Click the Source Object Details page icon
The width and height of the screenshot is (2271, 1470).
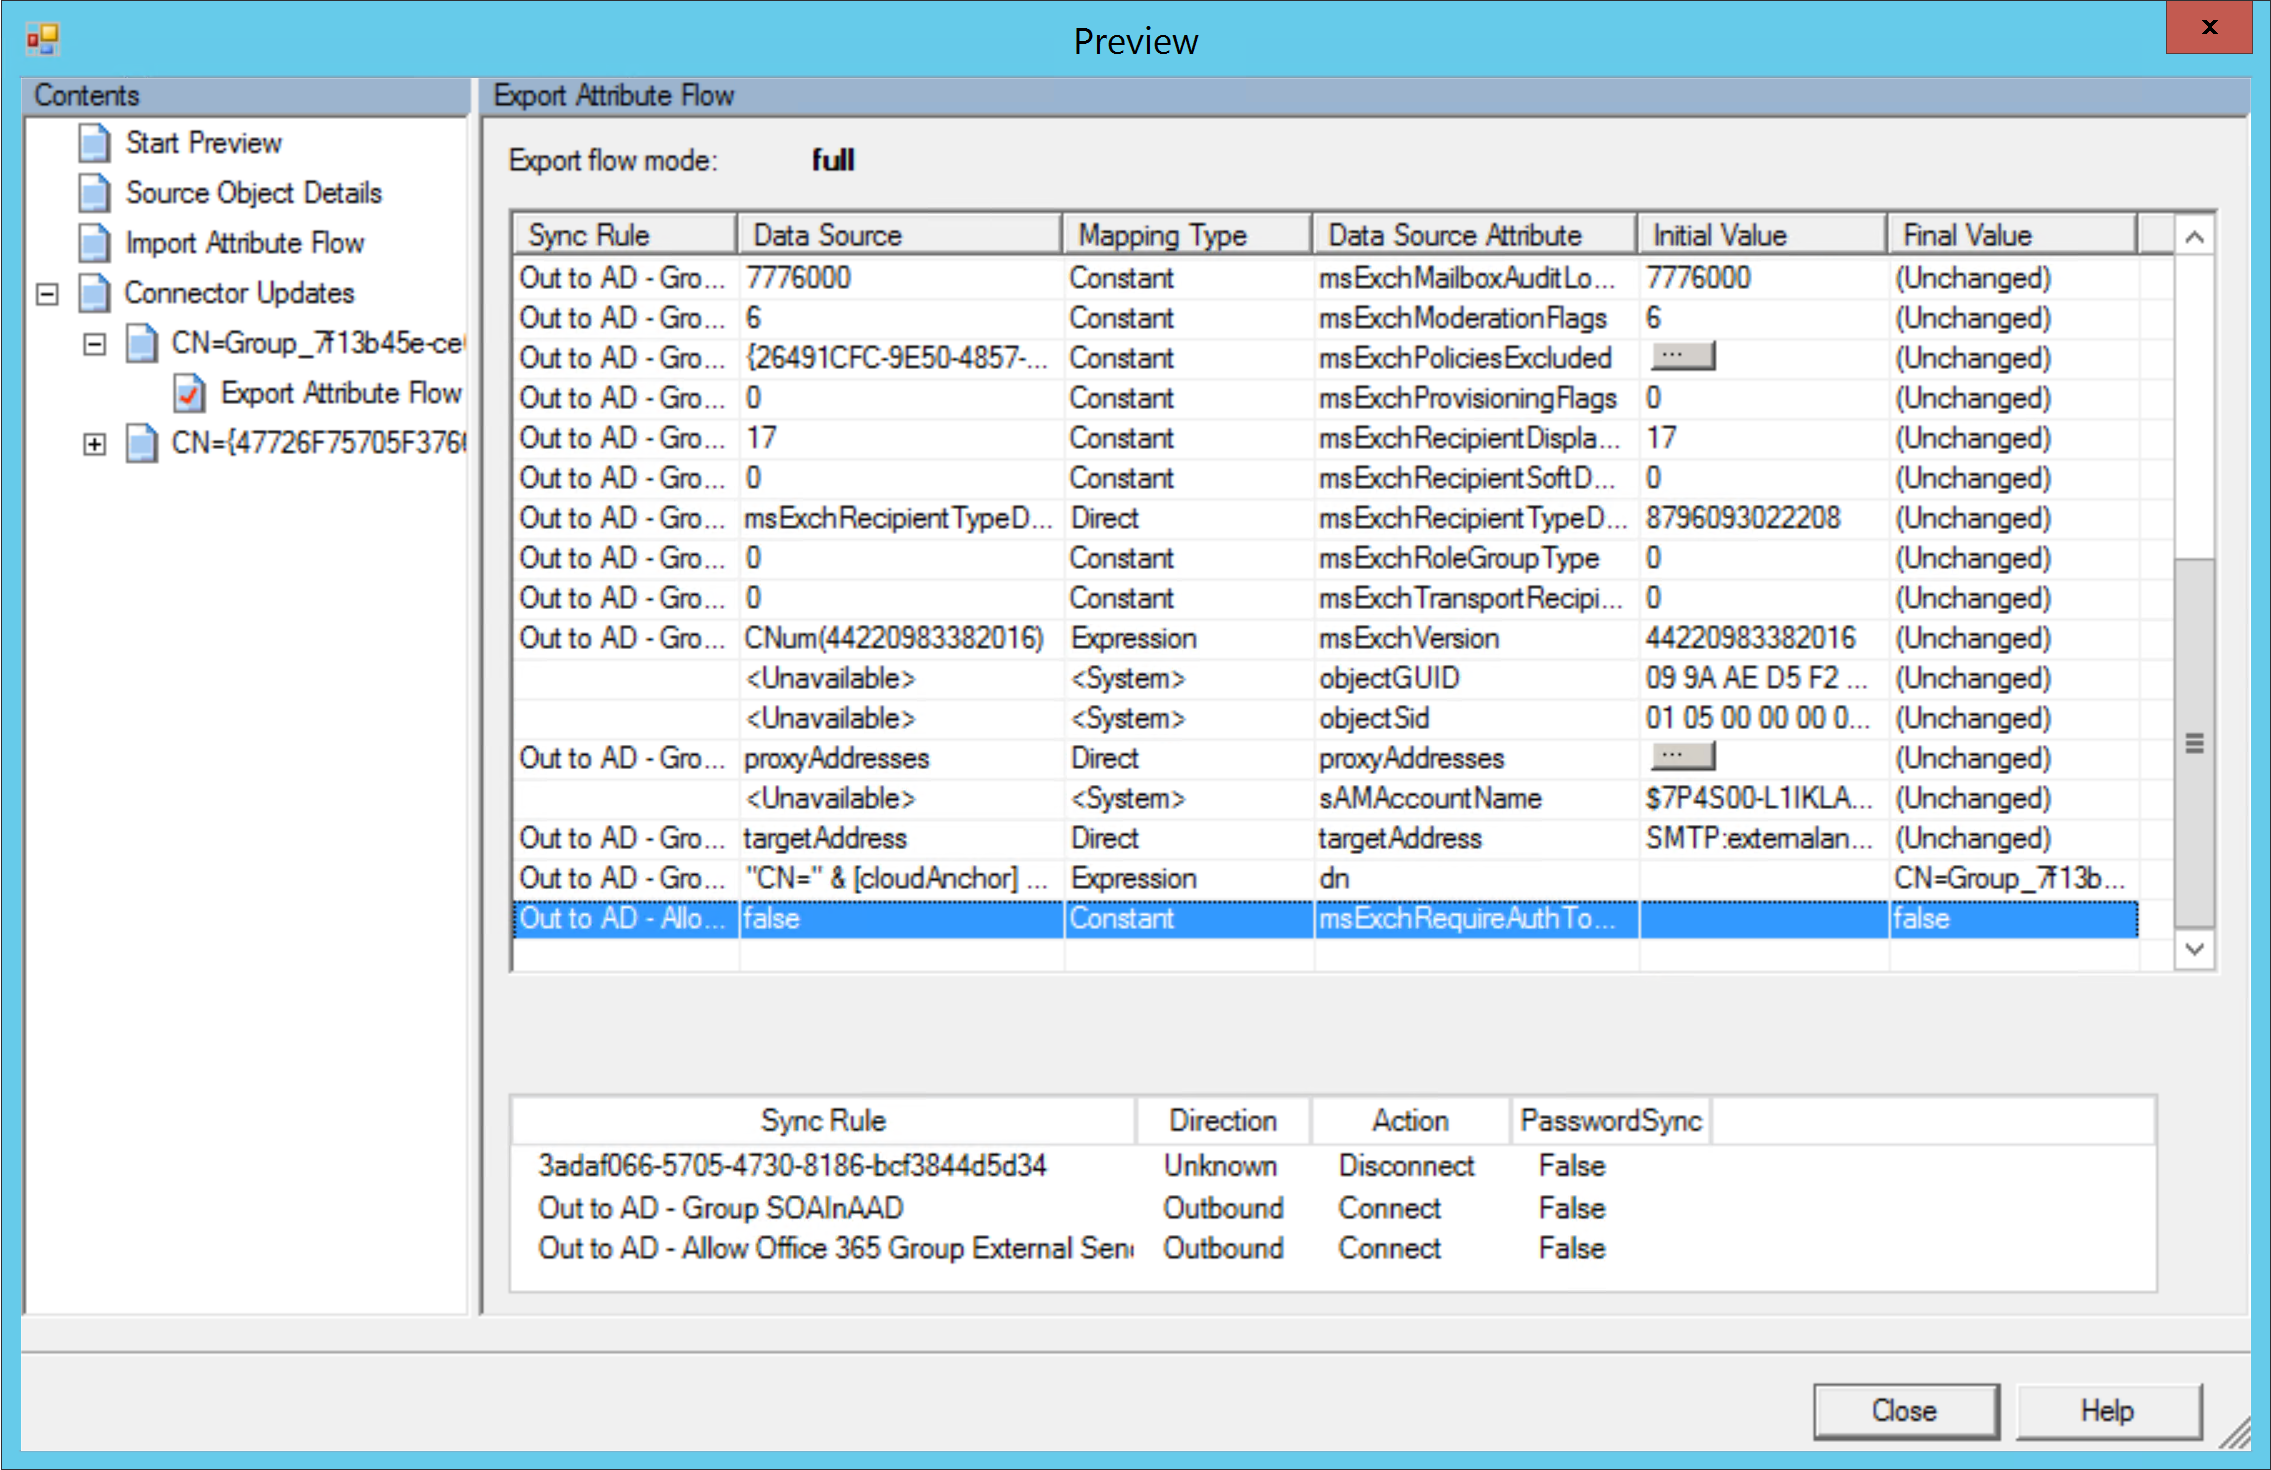94,193
